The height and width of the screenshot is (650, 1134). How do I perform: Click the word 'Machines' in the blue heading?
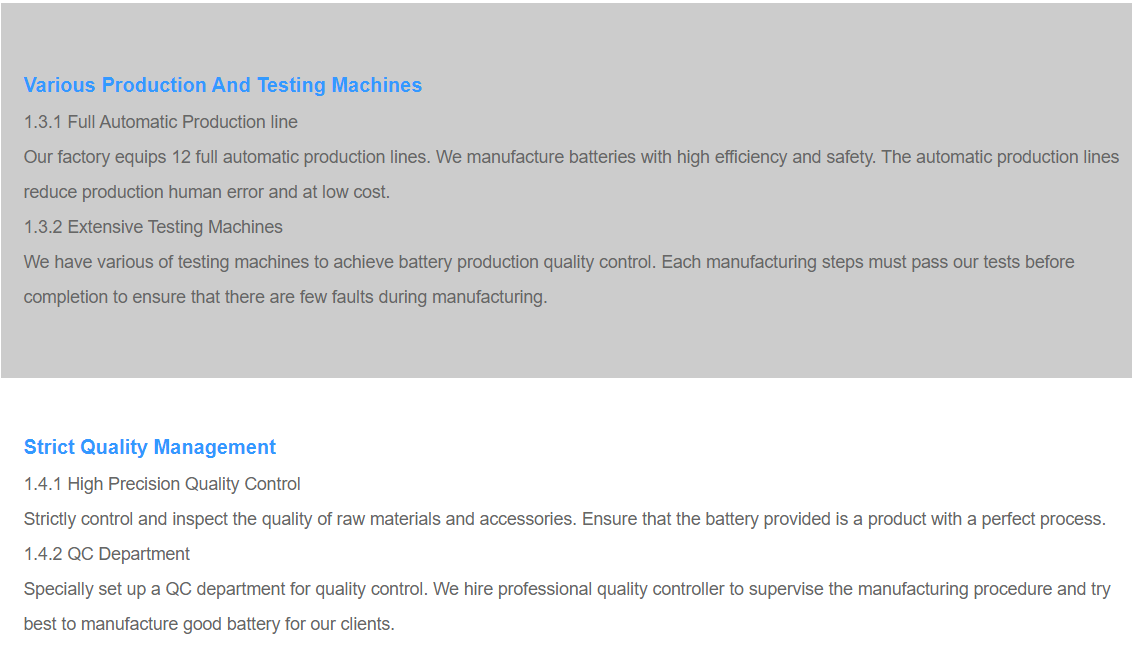coord(377,85)
